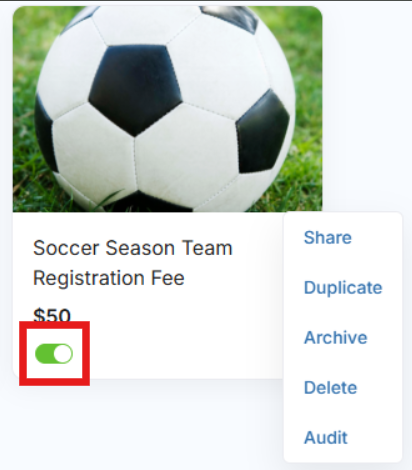Share the team registration fee product

pos(328,238)
